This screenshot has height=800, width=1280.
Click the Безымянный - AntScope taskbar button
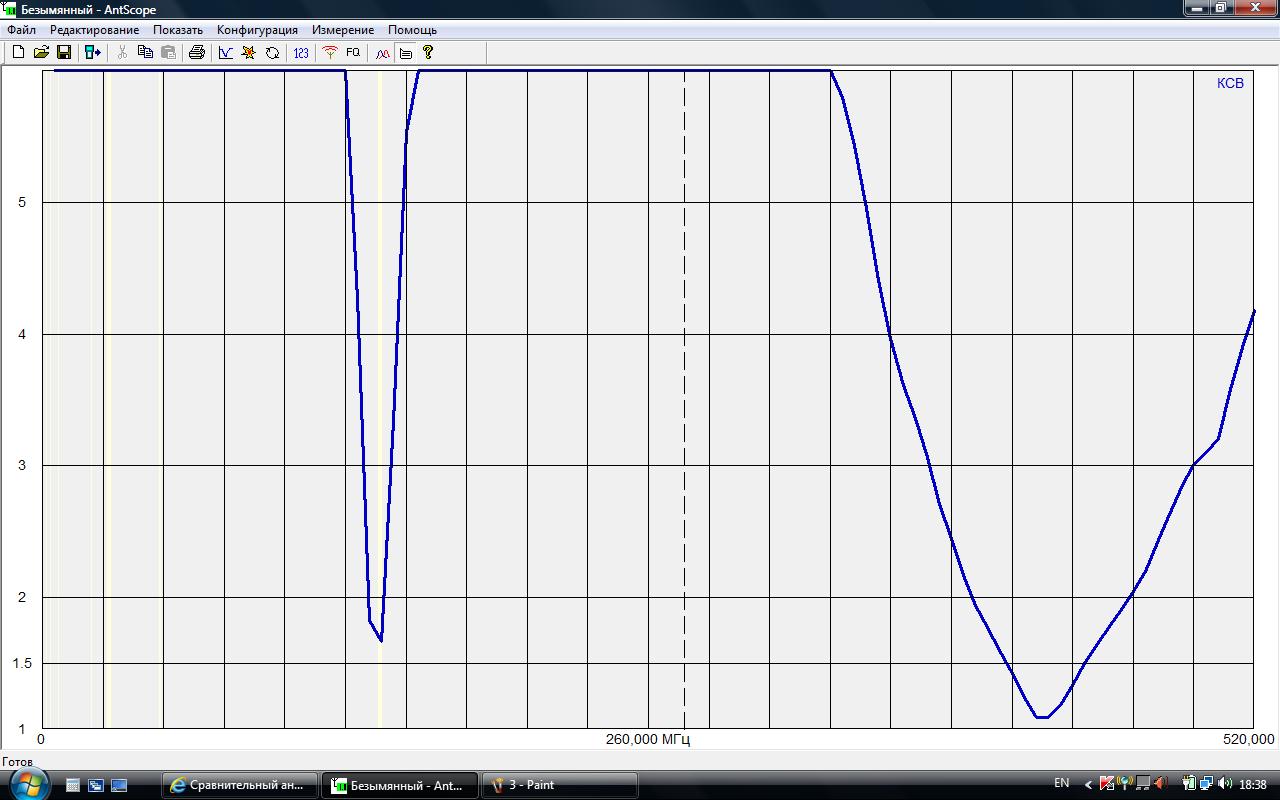click(x=399, y=785)
